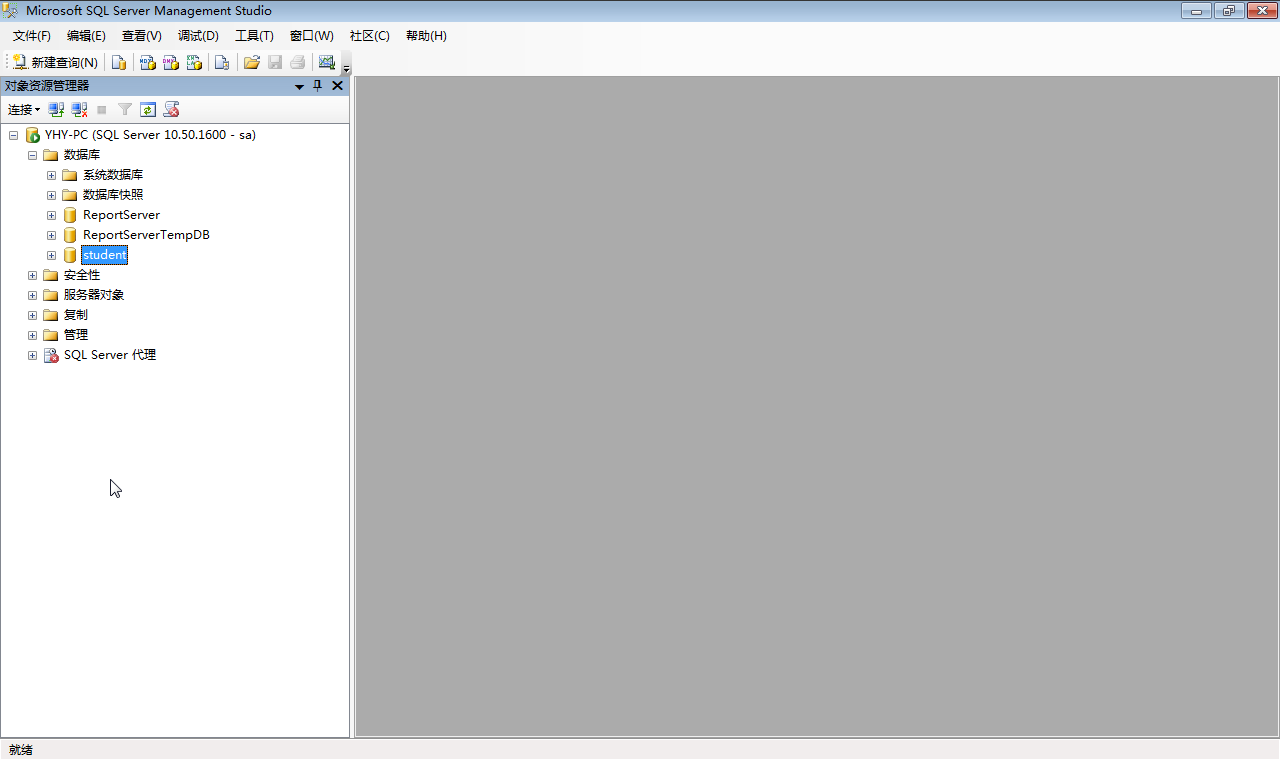Image resolution: width=1280 pixels, height=760 pixels.
Task: Expand the 数据库快照 folder
Action: tap(51, 195)
